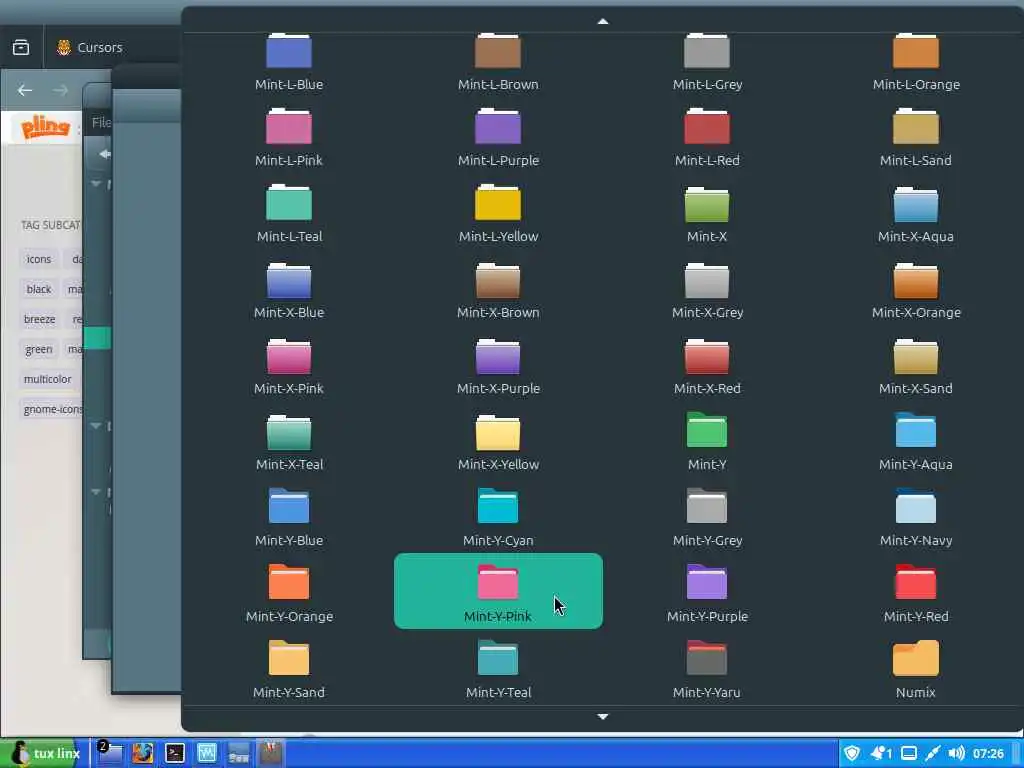Image resolution: width=1024 pixels, height=768 pixels.
Task: Open the Pling logo link
Action: (x=45, y=127)
